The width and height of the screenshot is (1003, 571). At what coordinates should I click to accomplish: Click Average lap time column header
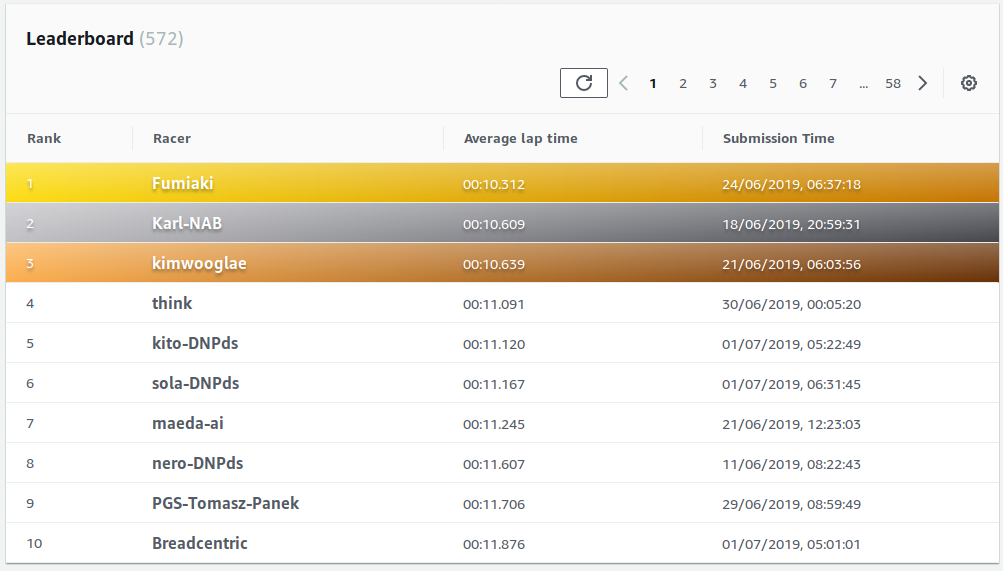(x=521, y=139)
